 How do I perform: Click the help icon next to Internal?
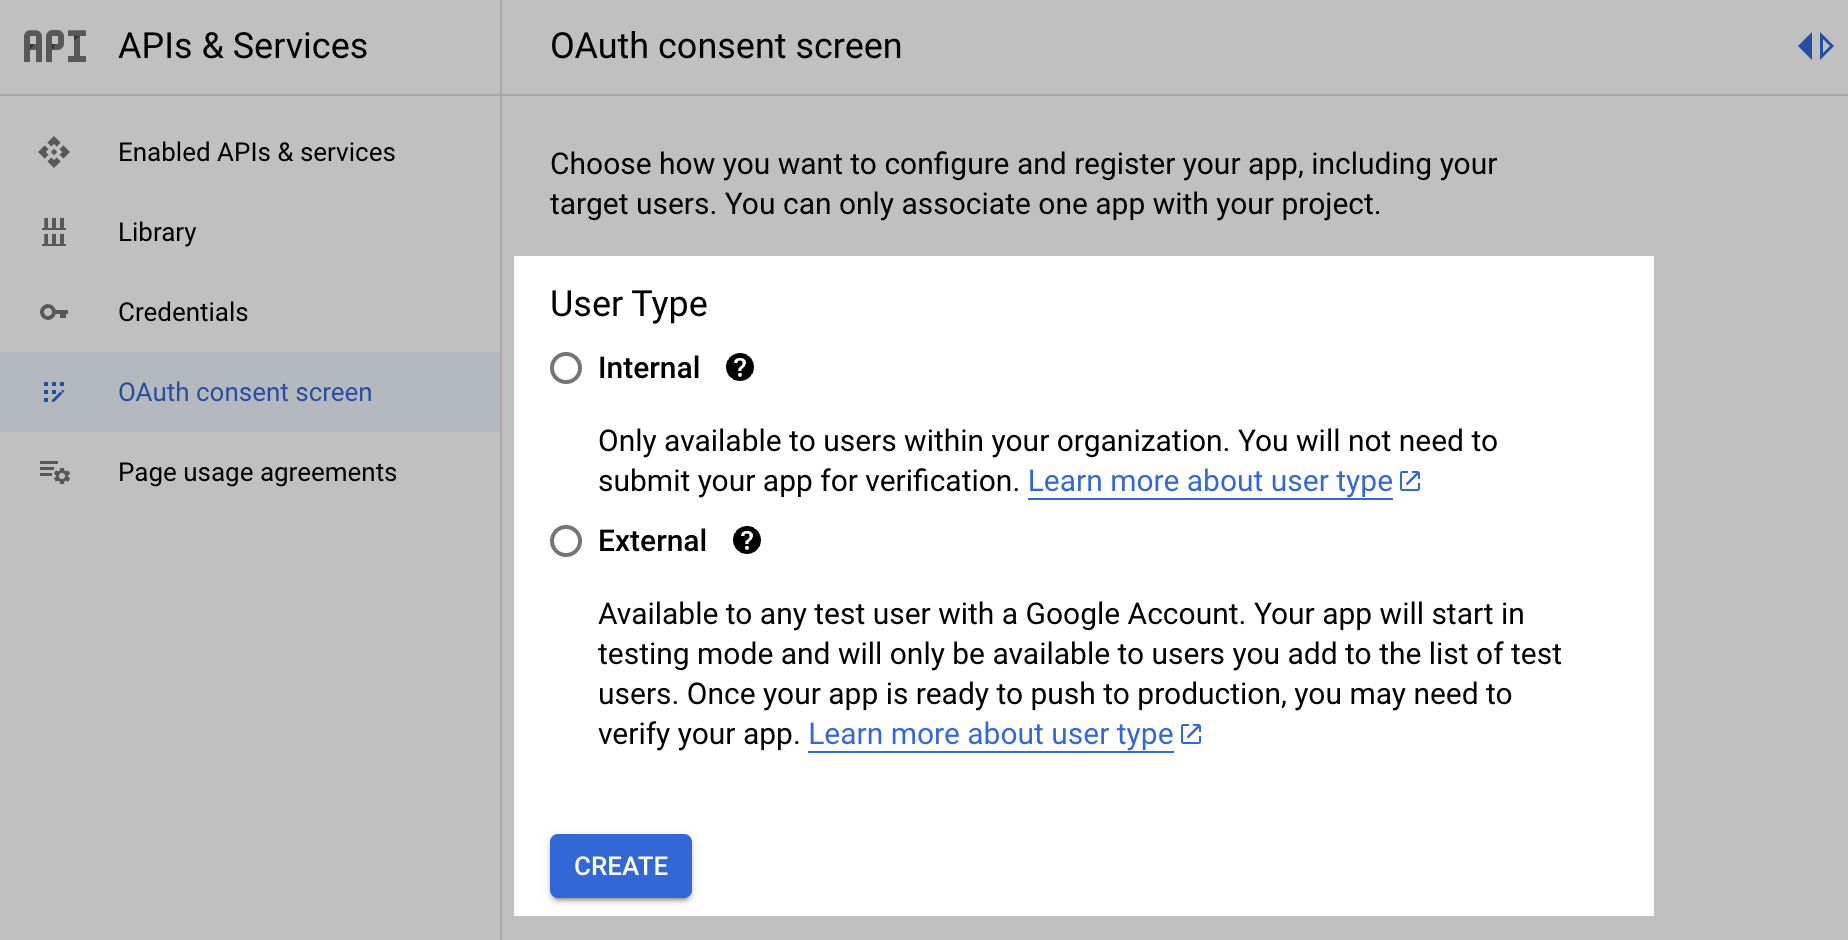click(x=740, y=368)
